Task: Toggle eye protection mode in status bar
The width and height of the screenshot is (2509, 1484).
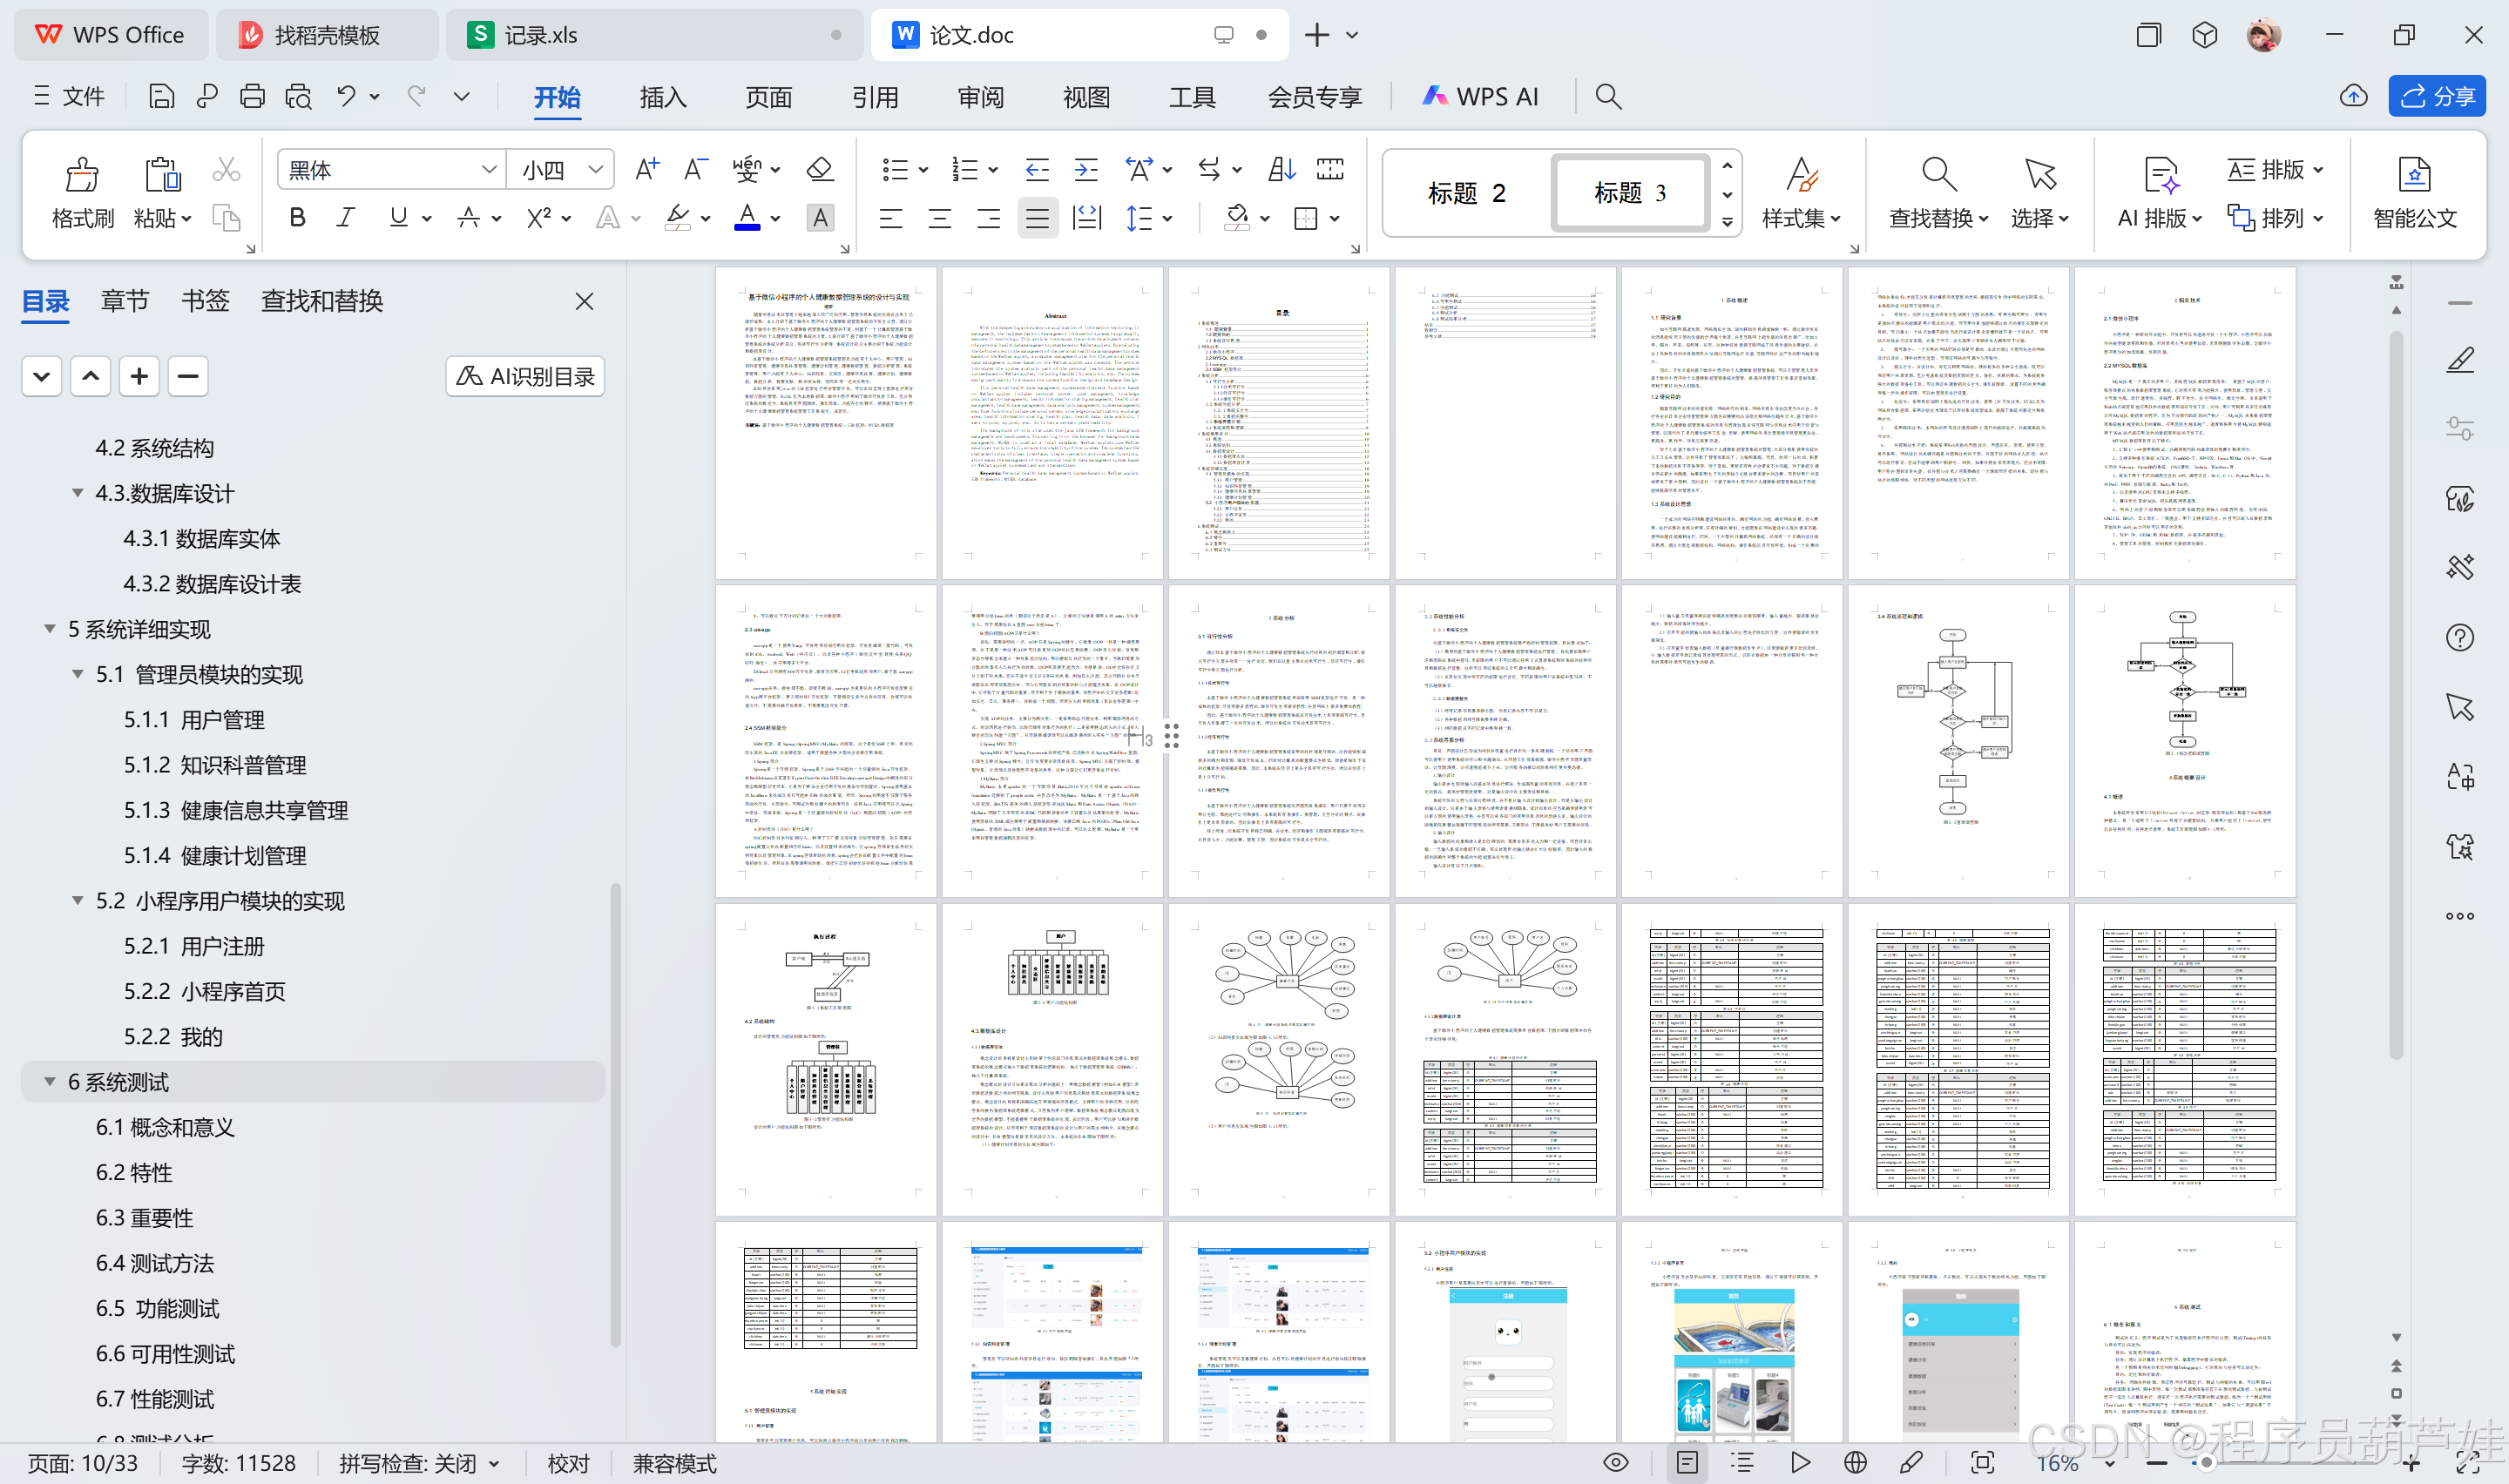Action: point(1616,1463)
